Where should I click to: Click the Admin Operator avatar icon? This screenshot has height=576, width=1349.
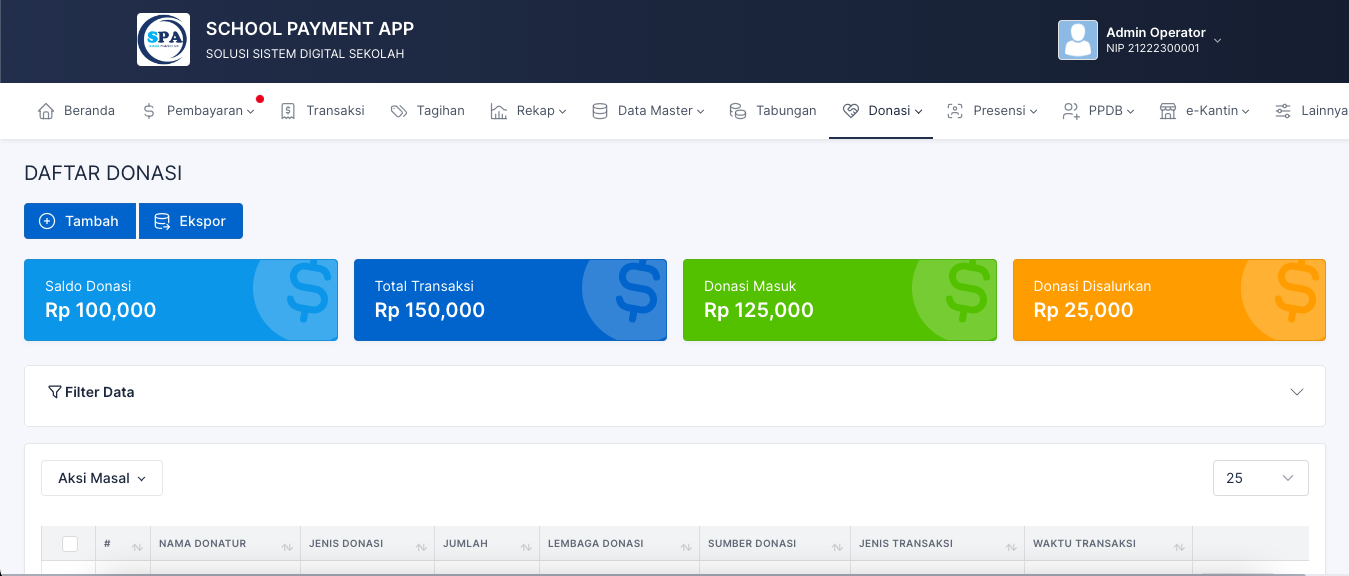click(1077, 40)
